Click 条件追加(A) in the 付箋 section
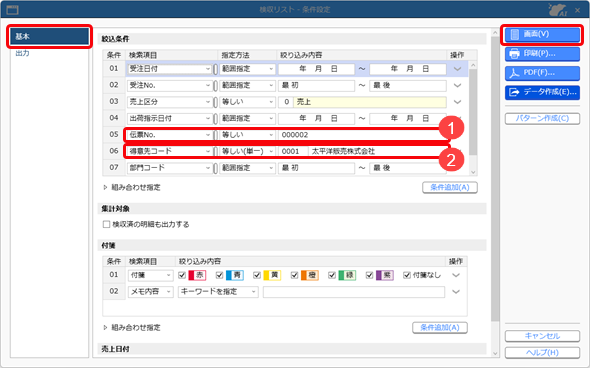Image resolution: width=590 pixels, height=368 pixels. coord(440,328)
